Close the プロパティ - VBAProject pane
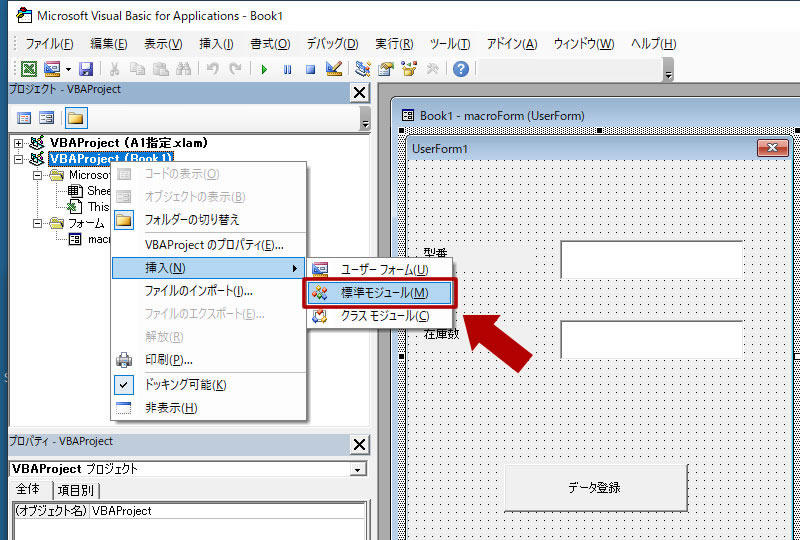800x540 pixels. coord(360,445)
